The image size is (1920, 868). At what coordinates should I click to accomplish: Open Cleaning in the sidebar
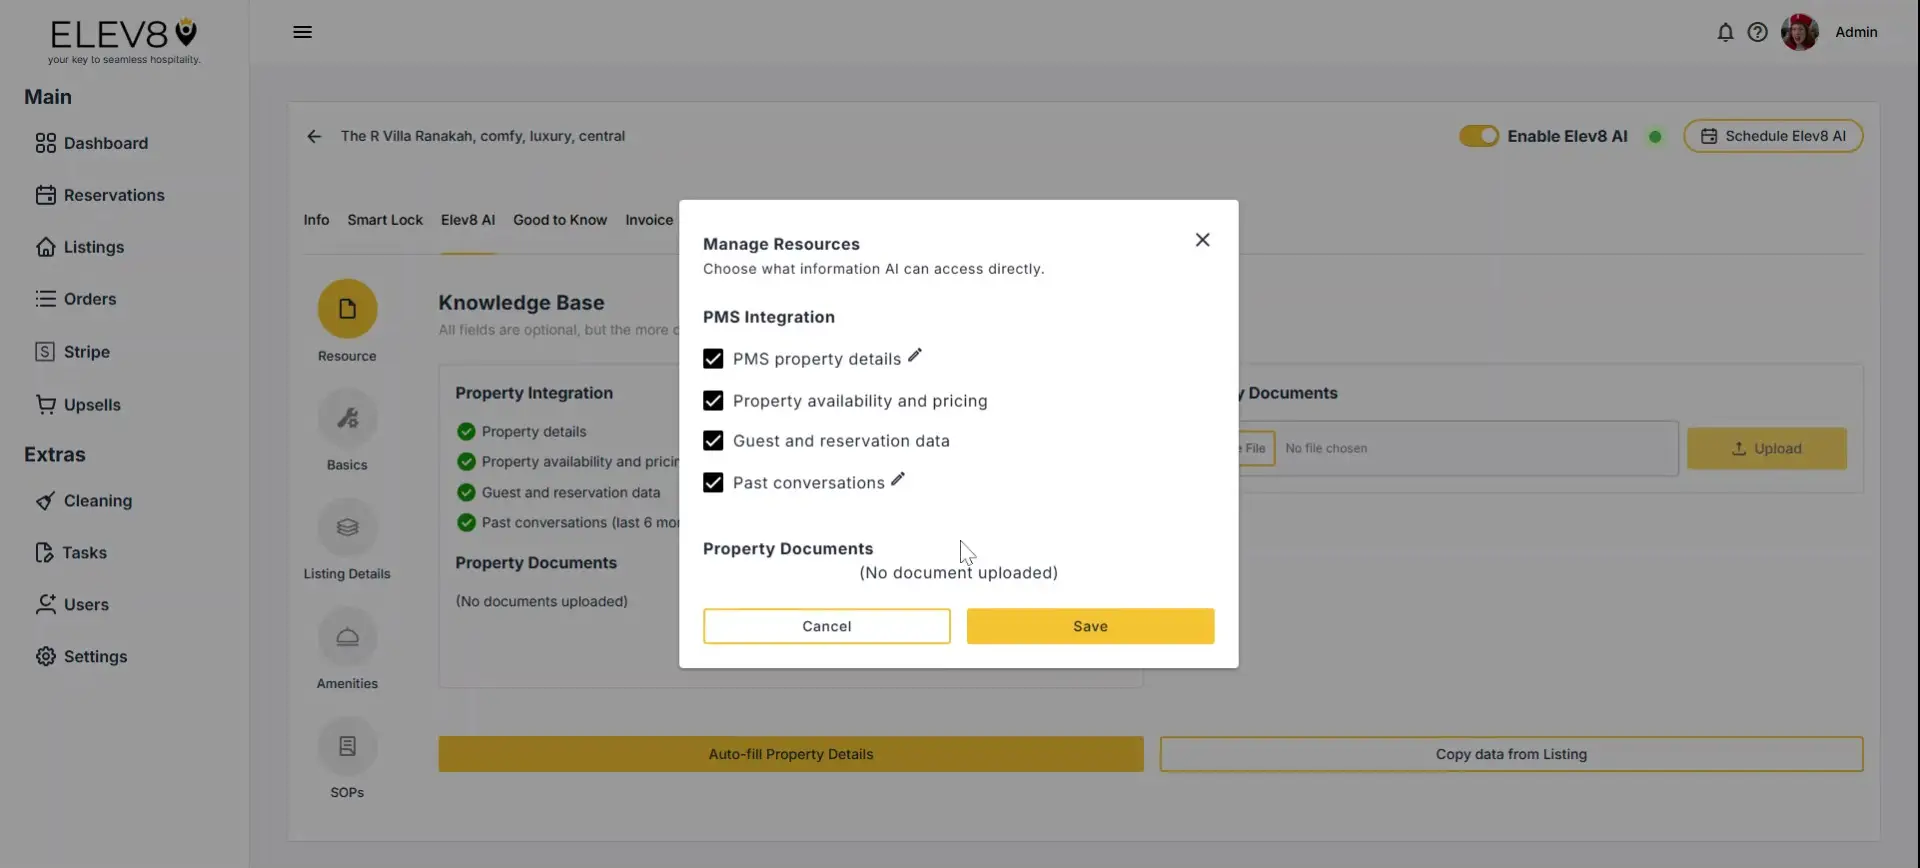coord(84,501)
